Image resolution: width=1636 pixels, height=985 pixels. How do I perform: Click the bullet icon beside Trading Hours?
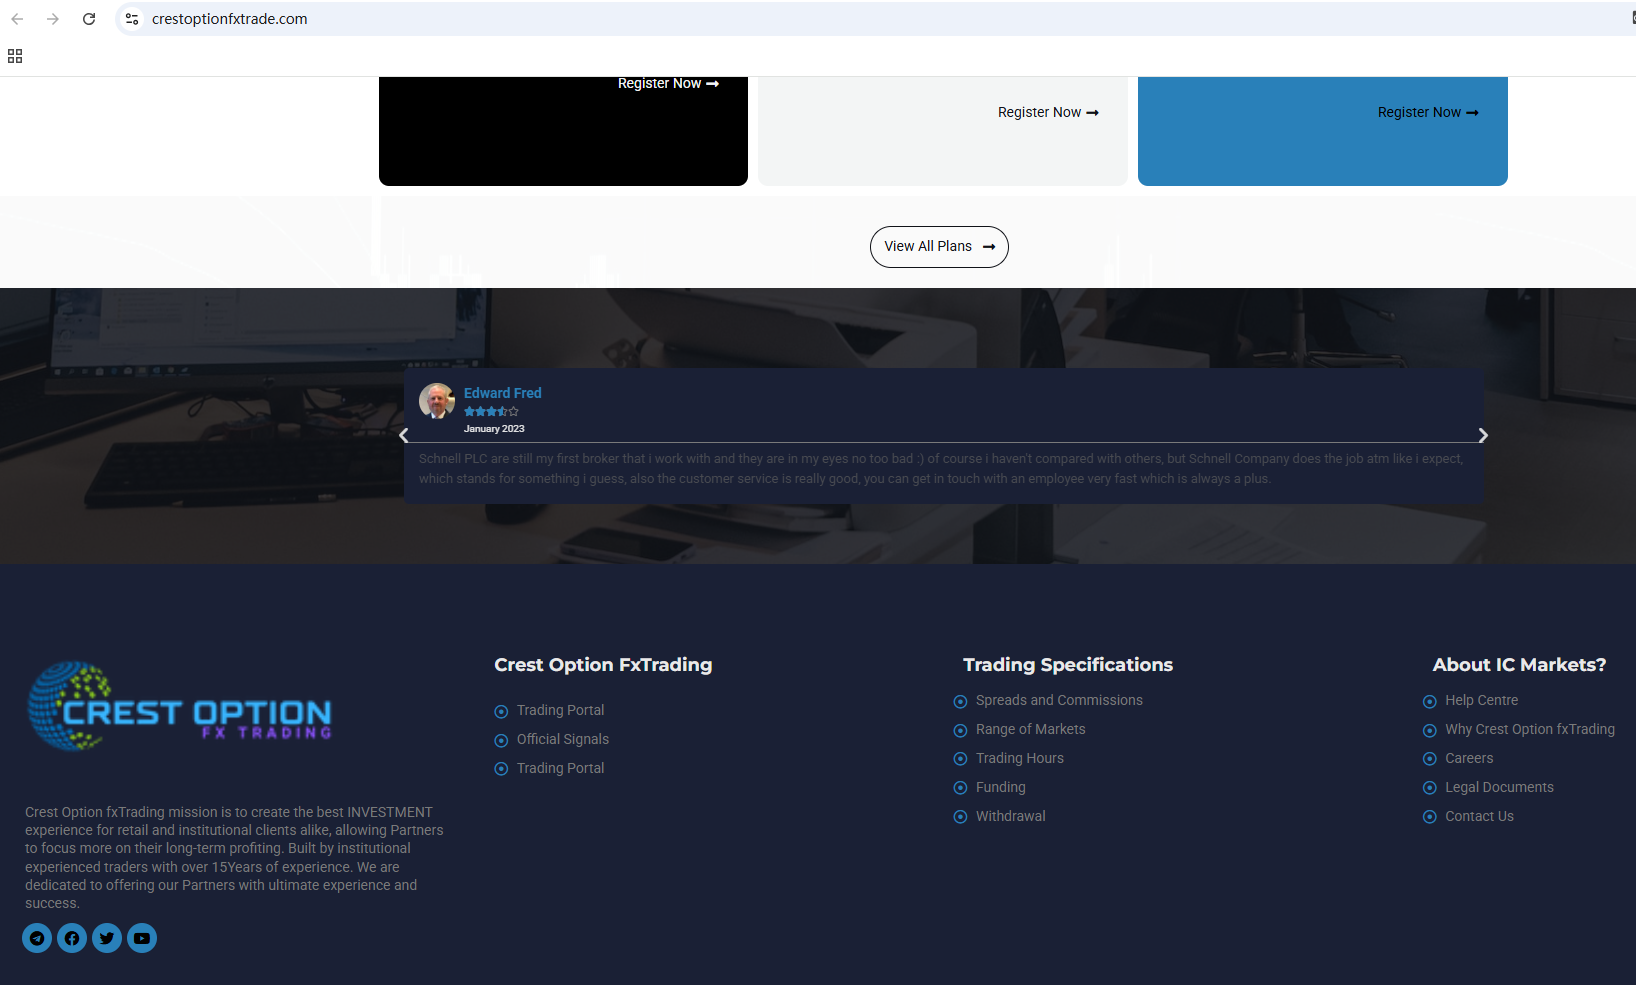pos(960,759)
